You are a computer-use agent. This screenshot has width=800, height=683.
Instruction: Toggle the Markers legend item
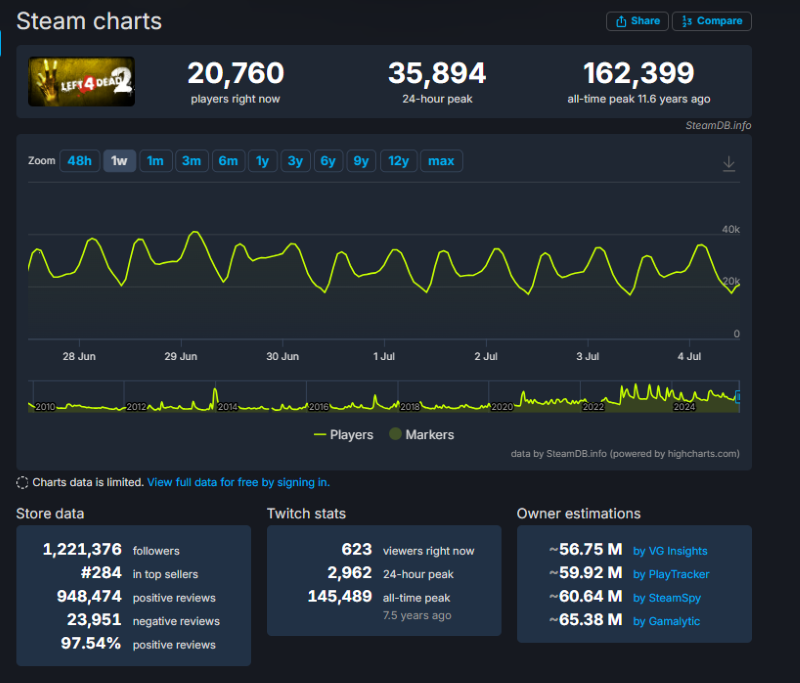point(421,435)
